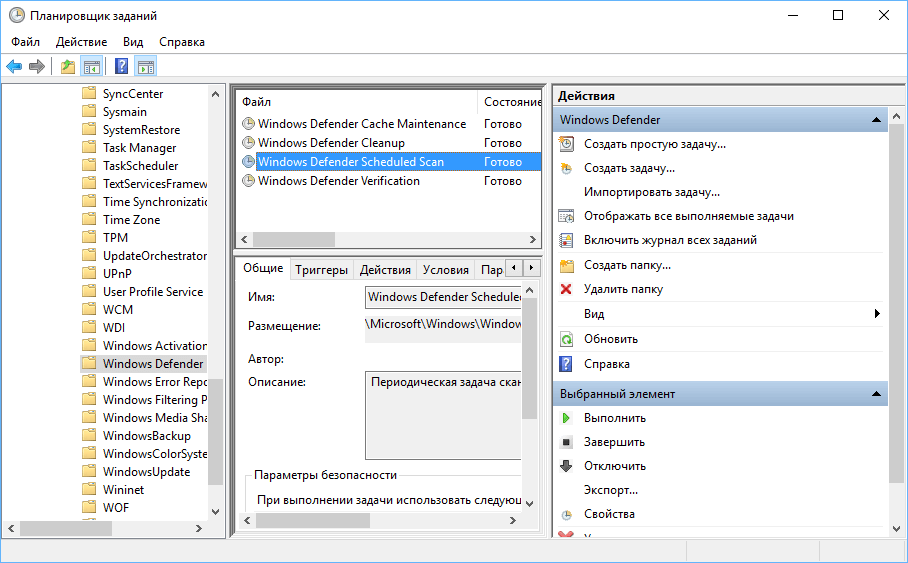908x563 pixels.
Task: Click the up-one-level folder toolbar icon
Action: [67, 67]
